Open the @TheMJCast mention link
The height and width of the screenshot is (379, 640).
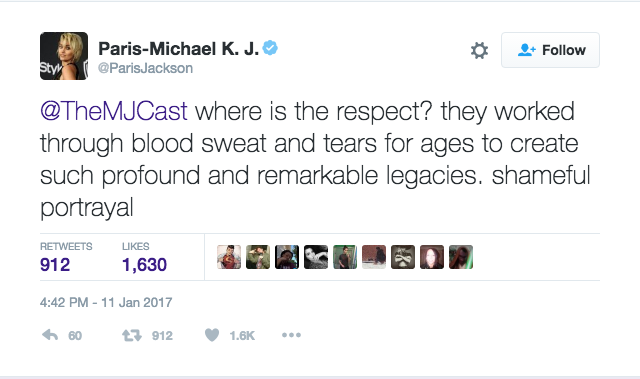point(114,111)
